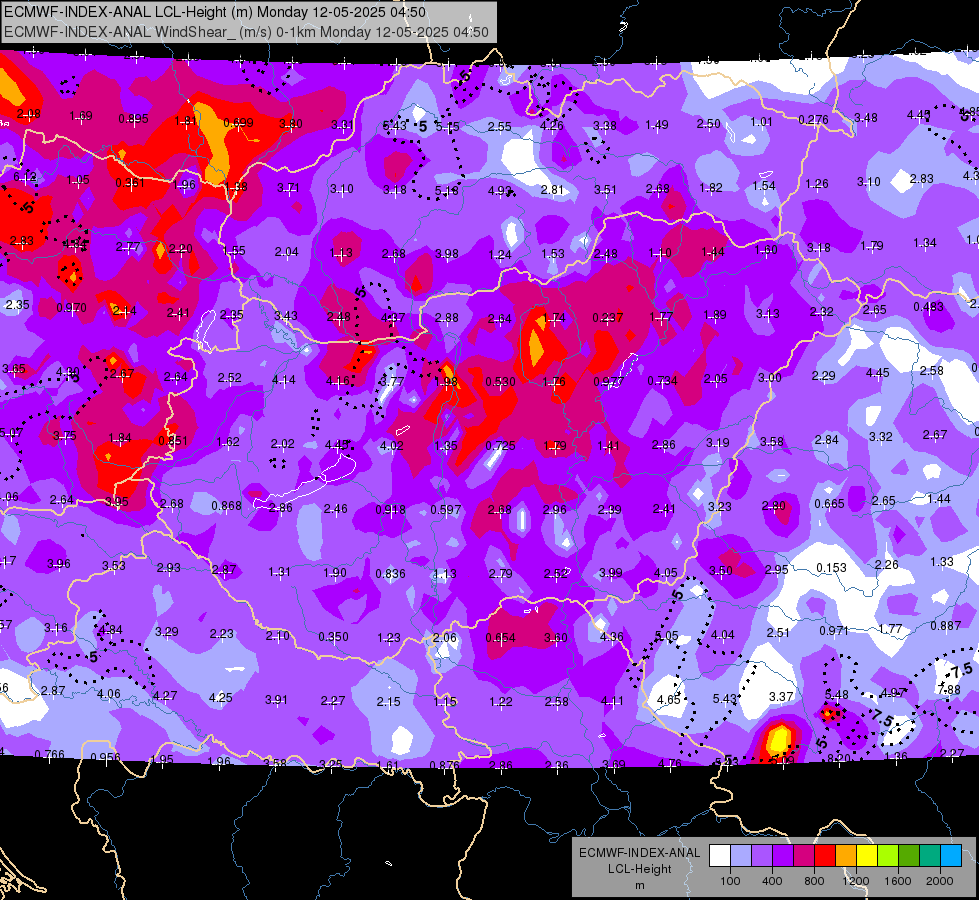979x900 pixels.
Task: Click the wind shear value 0.530
Action: 501,381
